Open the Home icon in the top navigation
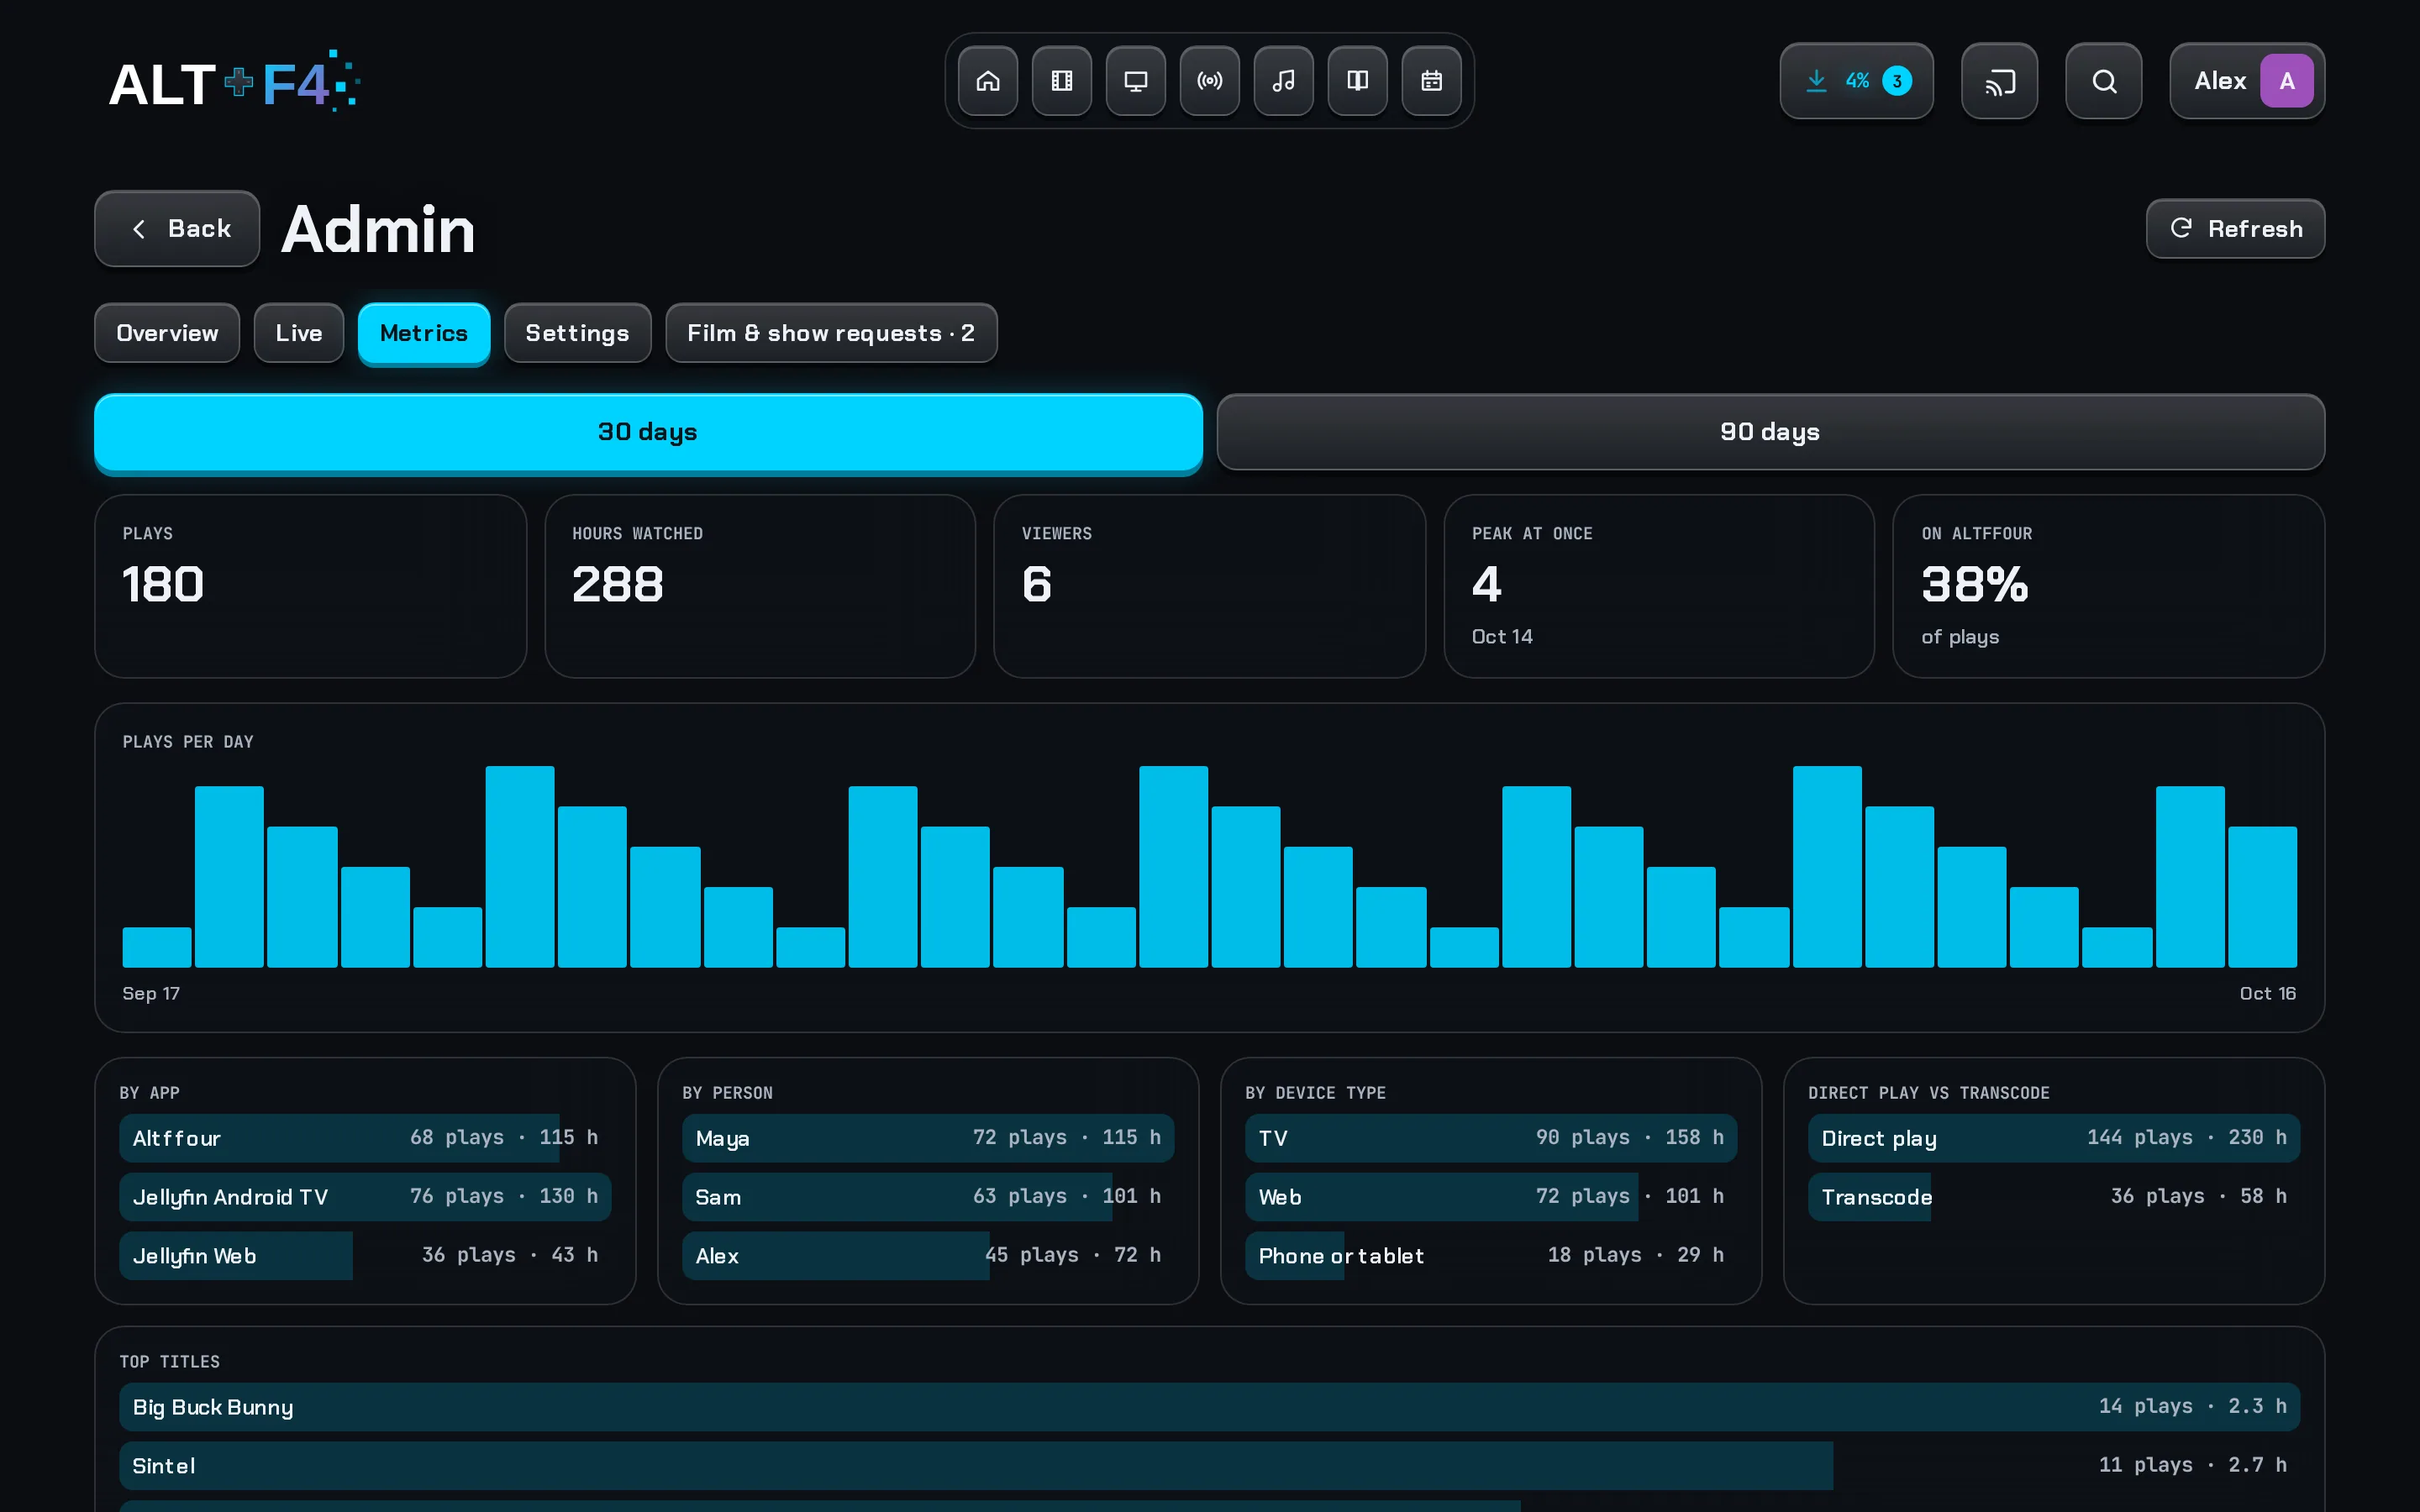This screenshot has height=1512, width=2420. coord(988,81)
